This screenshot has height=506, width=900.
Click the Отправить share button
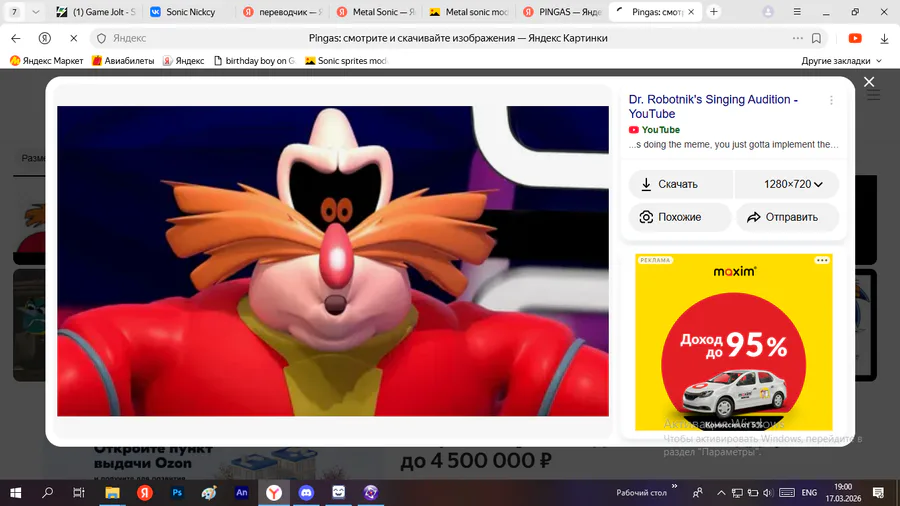click(x=788, y=217)
